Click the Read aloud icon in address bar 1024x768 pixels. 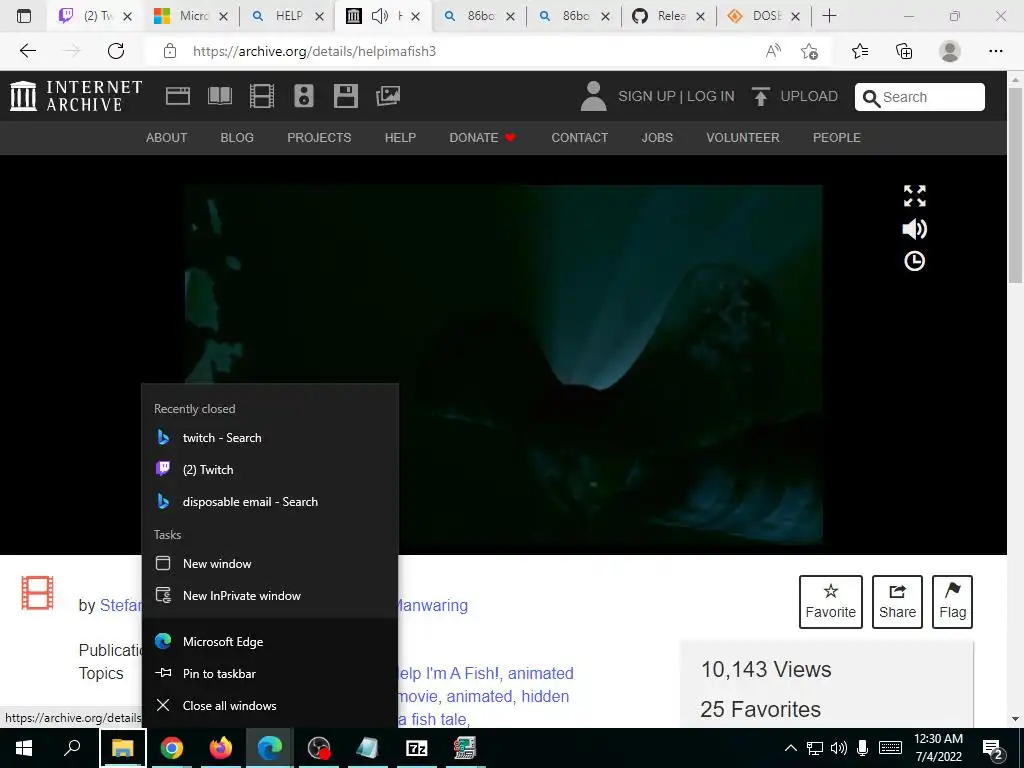pos(773,51)
